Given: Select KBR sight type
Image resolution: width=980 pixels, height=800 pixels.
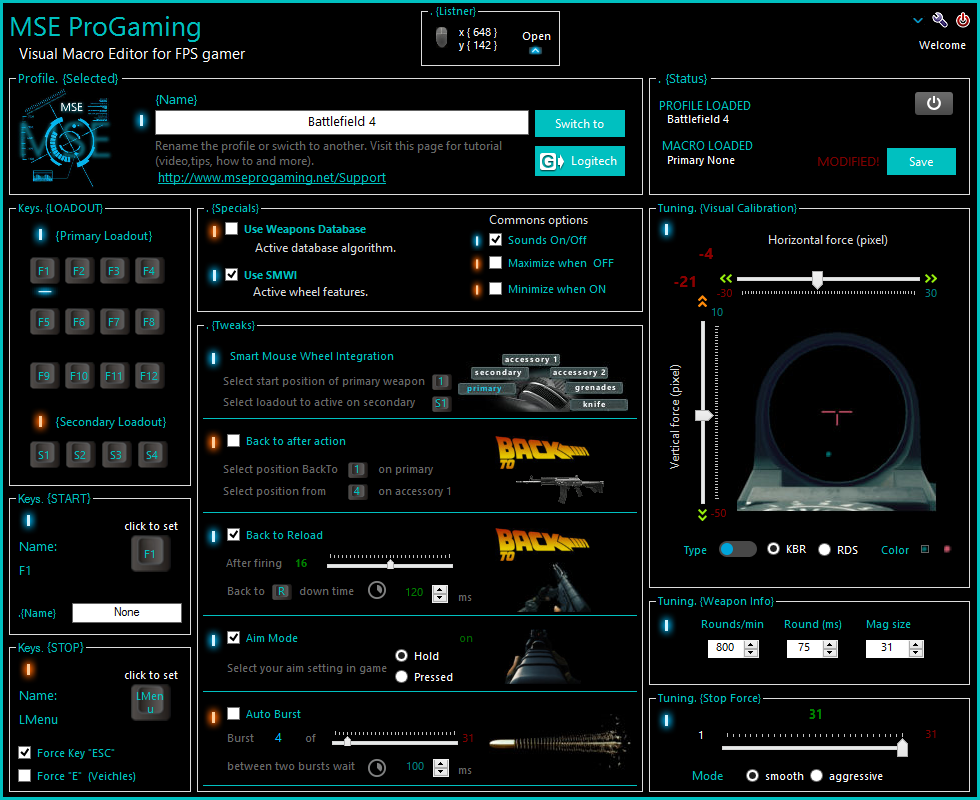Looking at the screenshot, I should coord(774,549).
